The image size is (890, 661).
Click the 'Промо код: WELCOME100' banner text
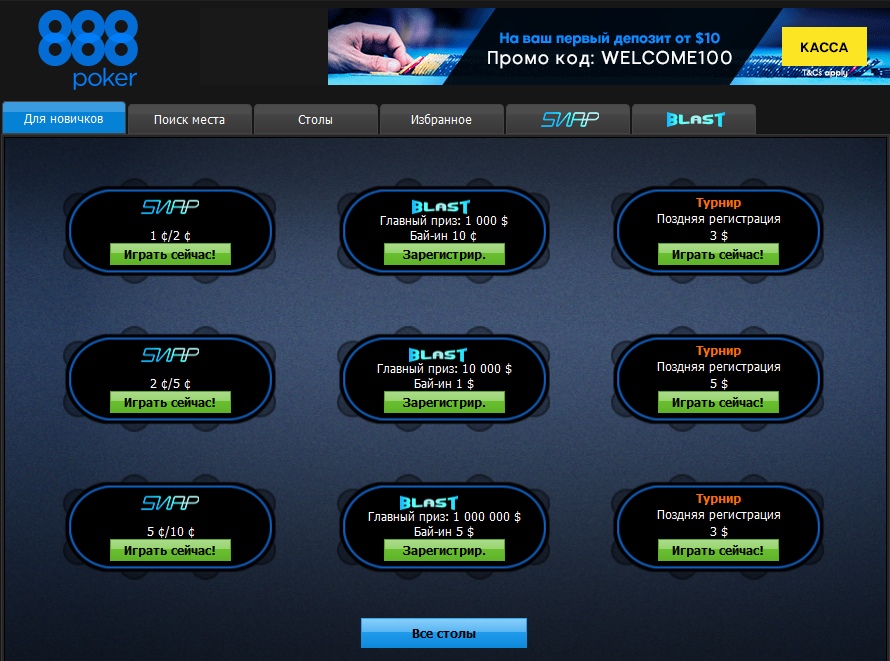tap(610, 58)
